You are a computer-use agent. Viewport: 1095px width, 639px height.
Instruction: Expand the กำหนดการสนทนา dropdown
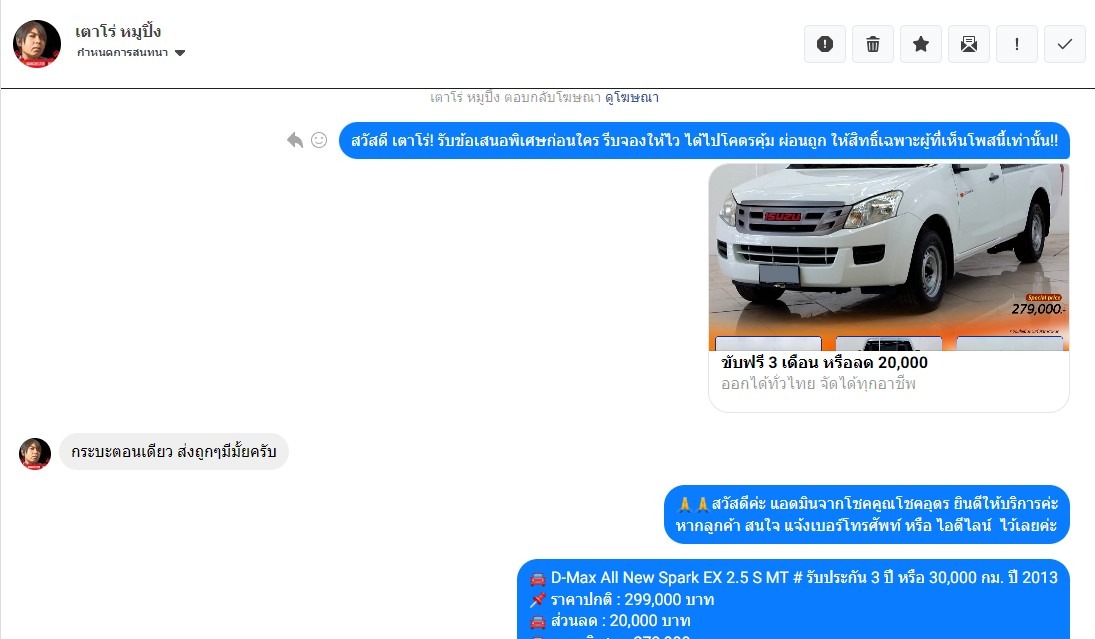click(x=131, y=53)
